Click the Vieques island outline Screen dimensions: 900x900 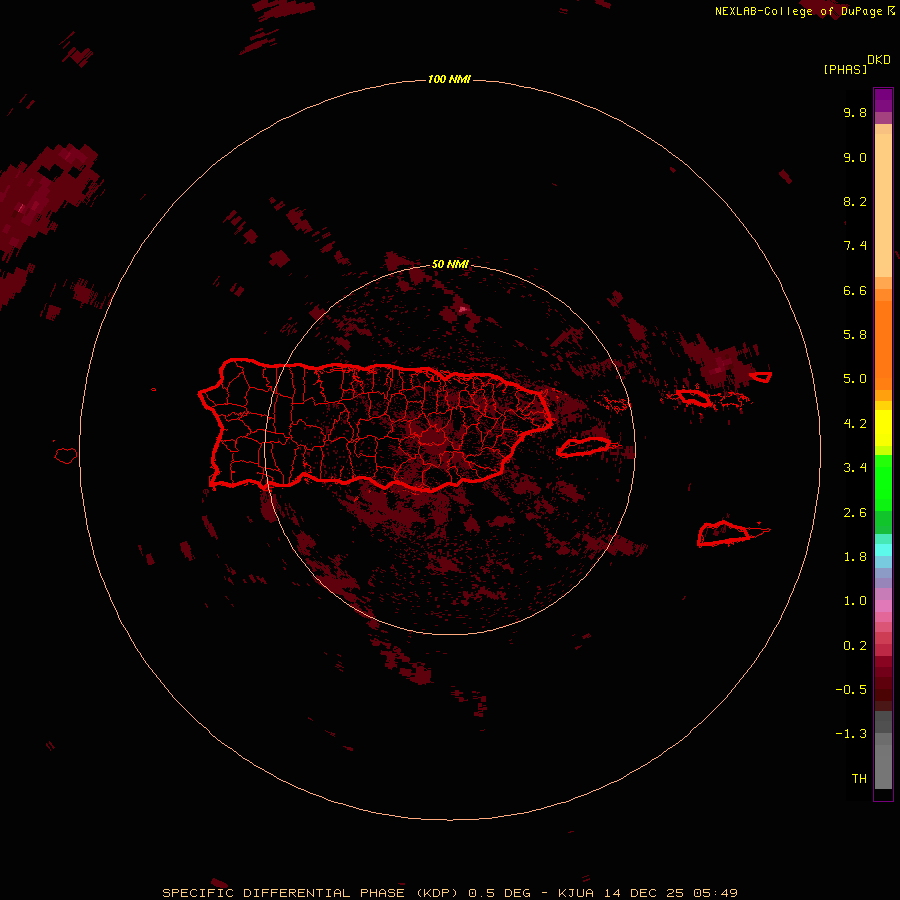tap(584, 447)
